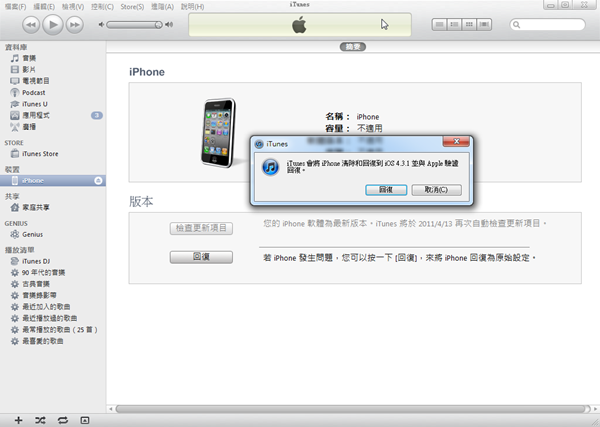Open the 檔案(F) menu
This screenshot has height=427, width=600.
(x=15, y=7)
